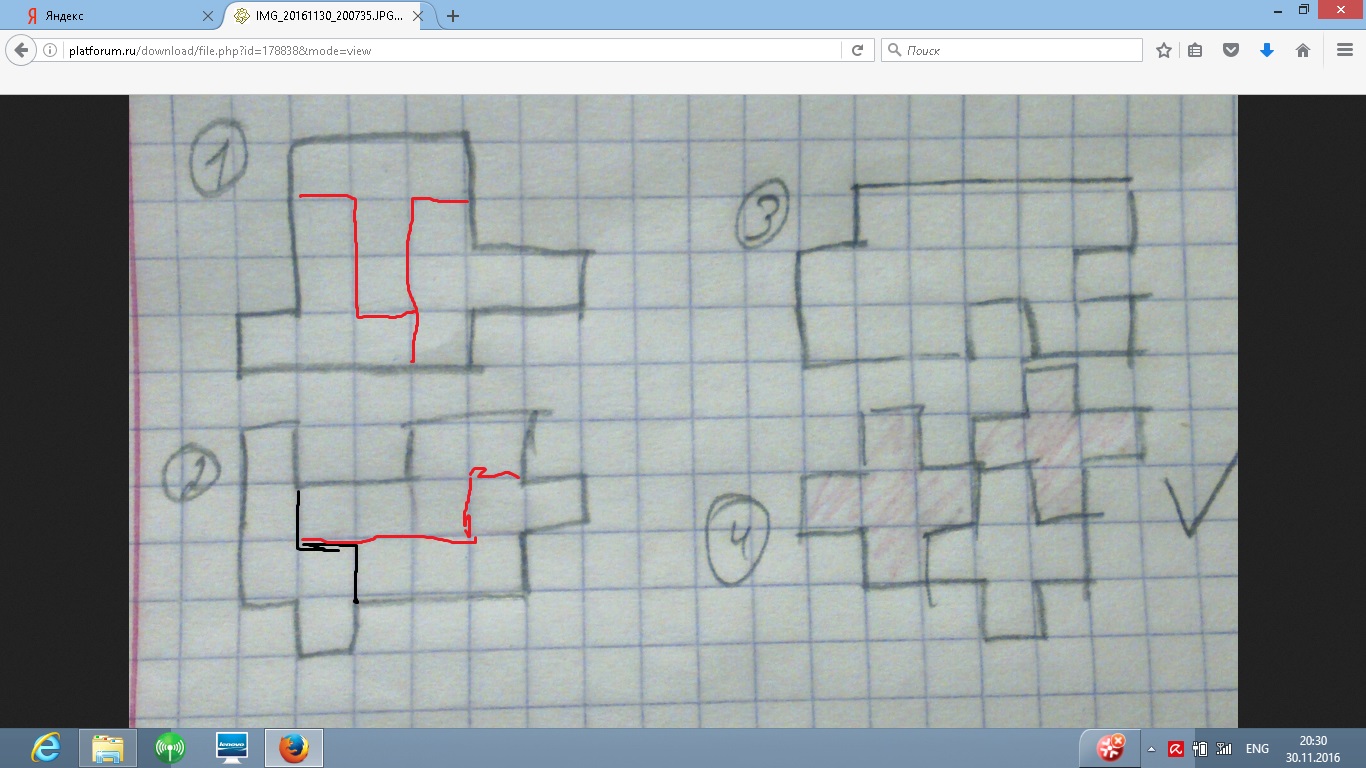Open the Downloads arrow icon
The height and width of the screenshot is (768, 1366).
tap(1267, 50)
